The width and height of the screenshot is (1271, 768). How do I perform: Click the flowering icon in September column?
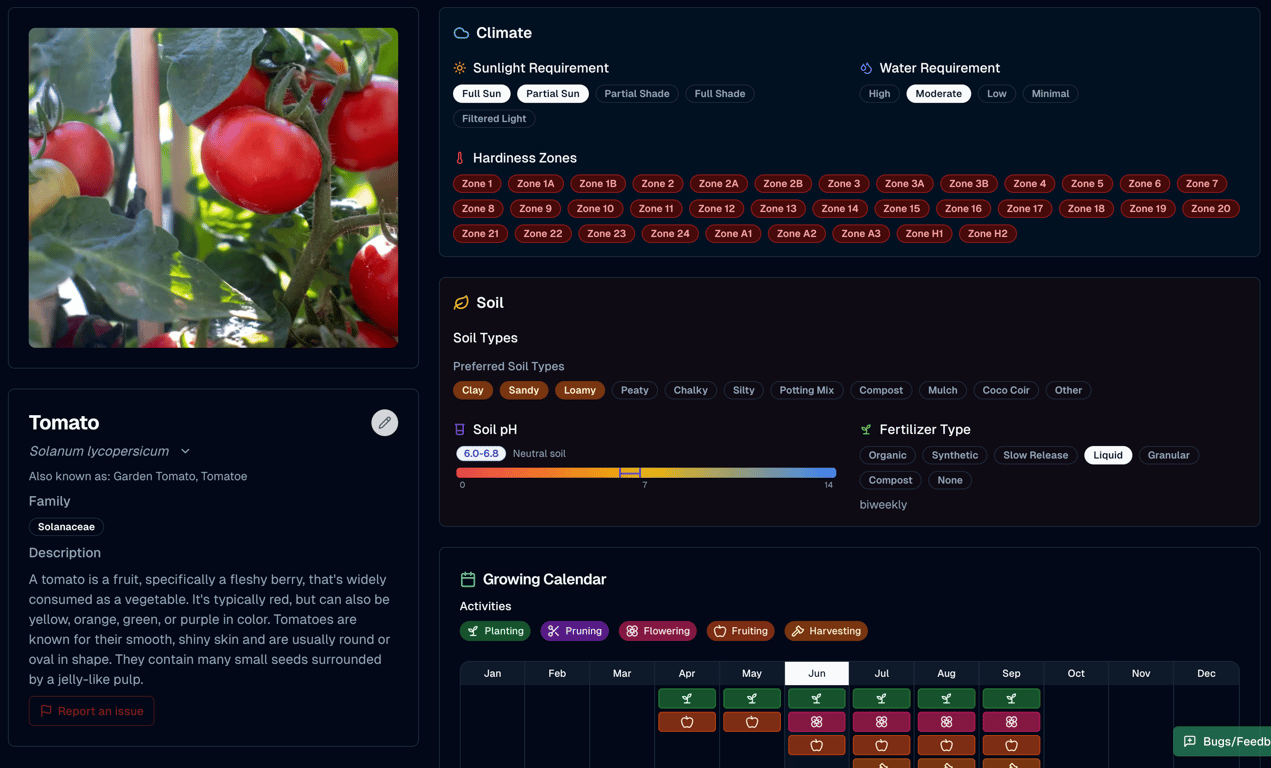click(x=1011, y=721)
